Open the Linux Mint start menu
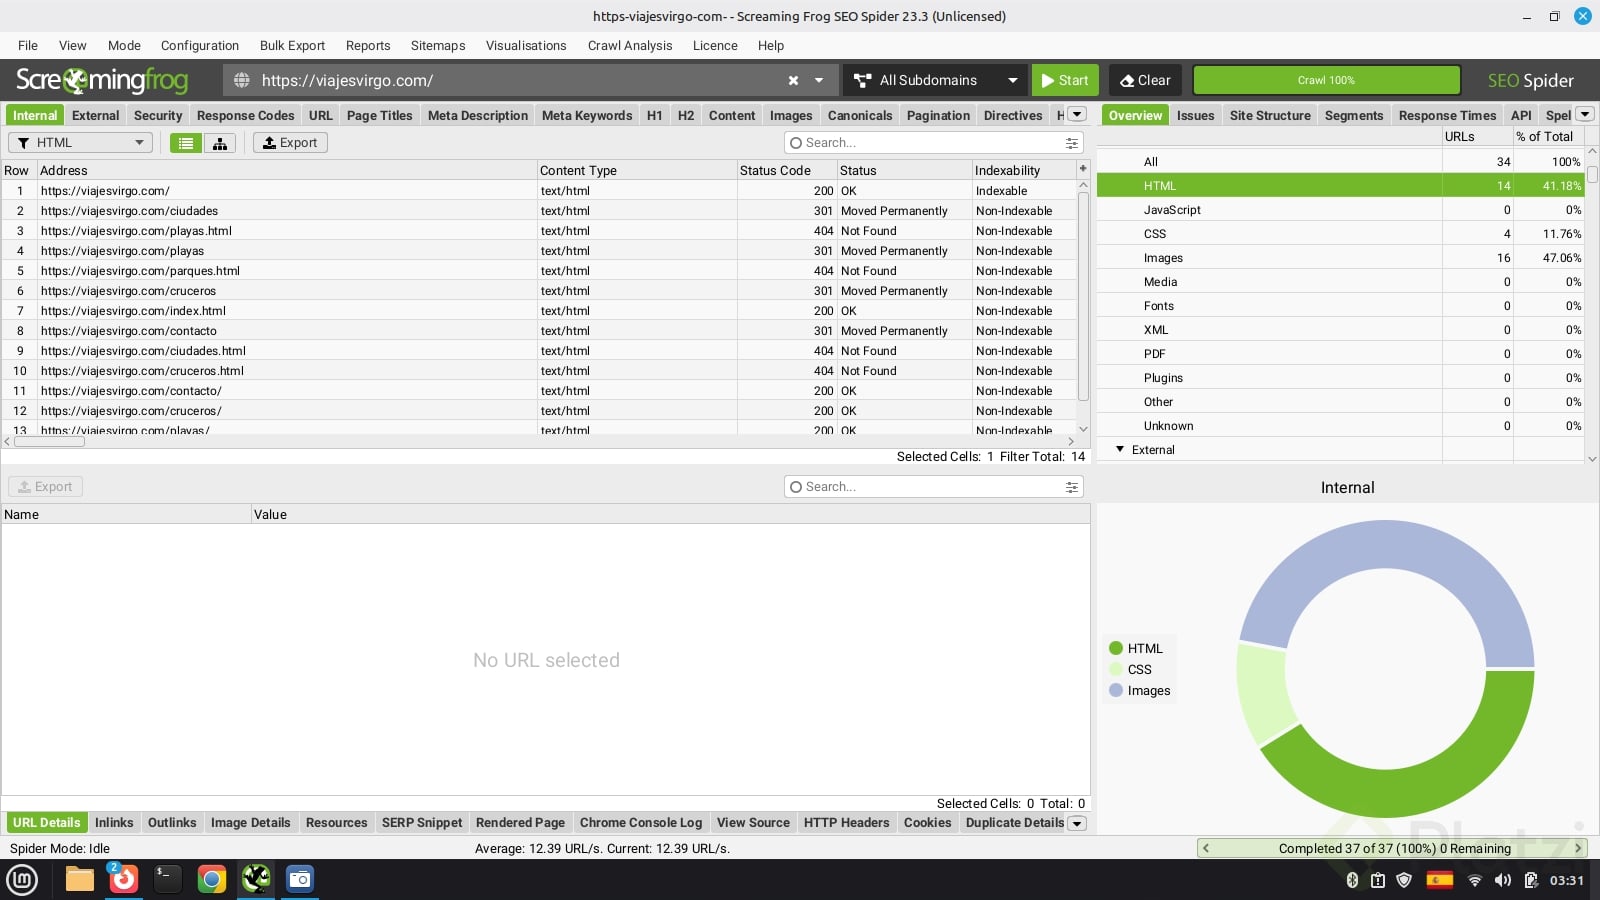The height and width of the screenshot is (900, 1600). pos(22,880)
